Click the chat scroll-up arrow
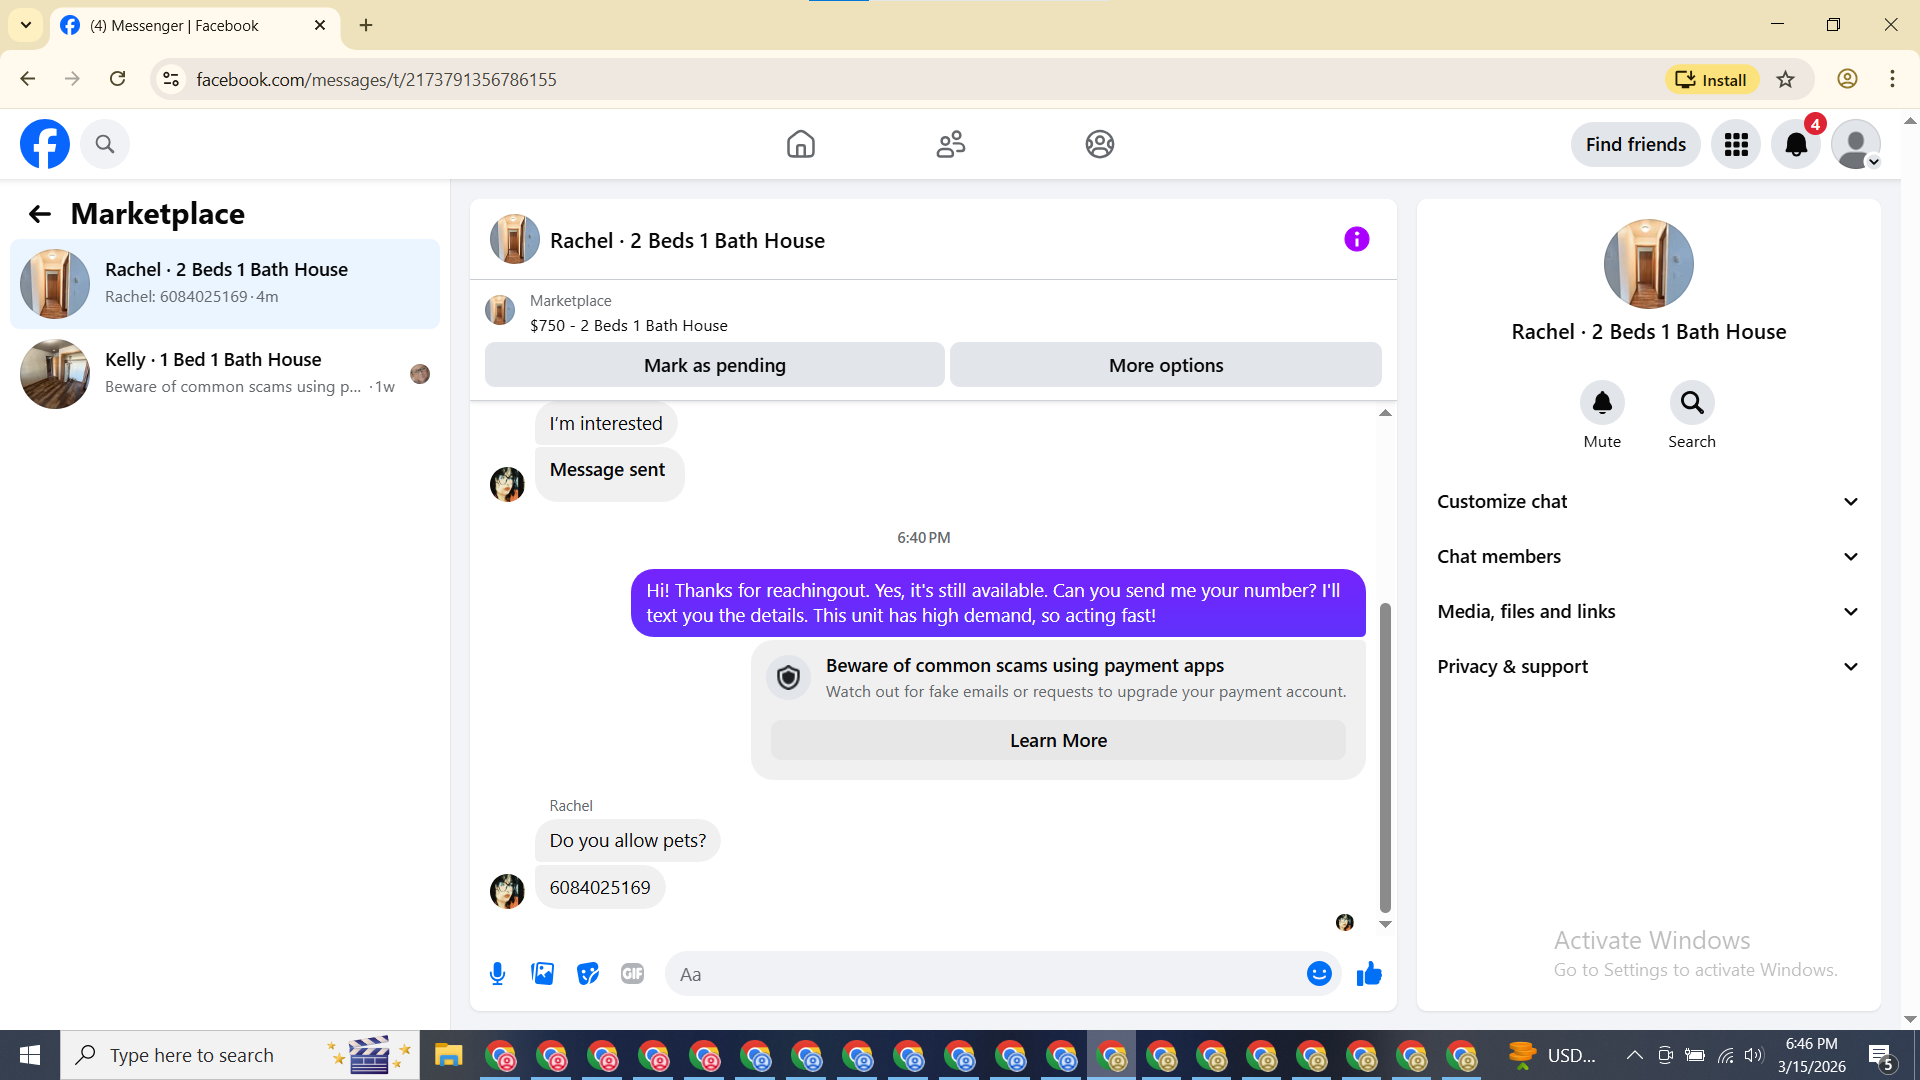1920x1080 pixels. (x=1385, y=412)
